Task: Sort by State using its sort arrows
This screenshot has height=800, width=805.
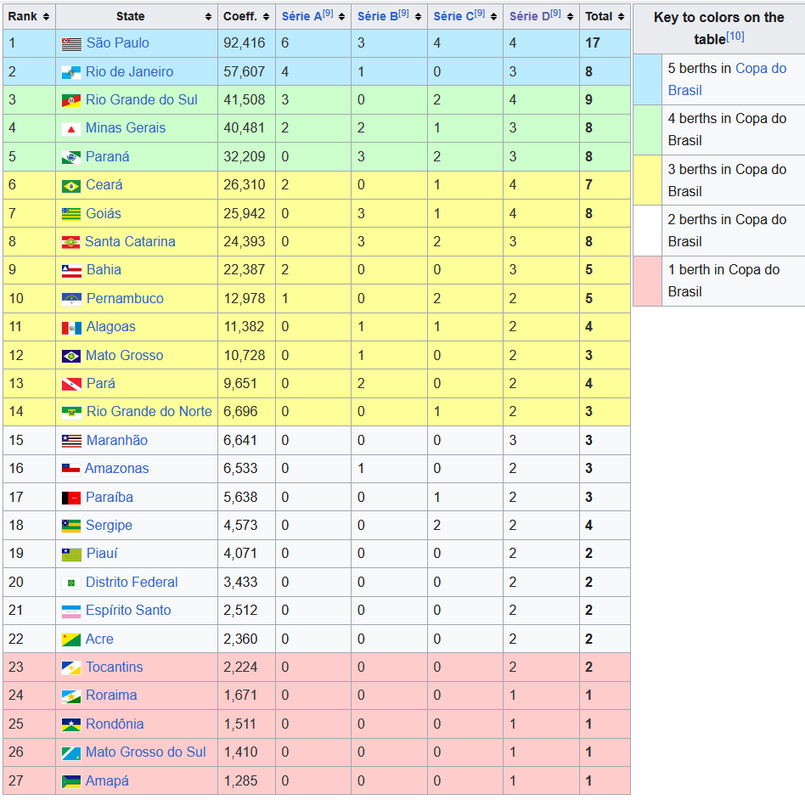Action: 208,16
